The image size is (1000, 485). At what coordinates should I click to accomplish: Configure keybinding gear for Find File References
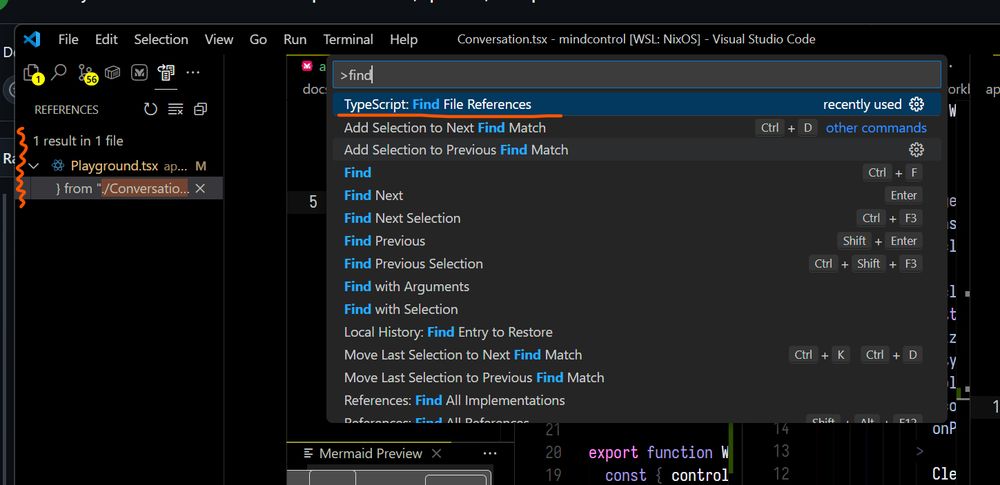(x=916, y=104)
